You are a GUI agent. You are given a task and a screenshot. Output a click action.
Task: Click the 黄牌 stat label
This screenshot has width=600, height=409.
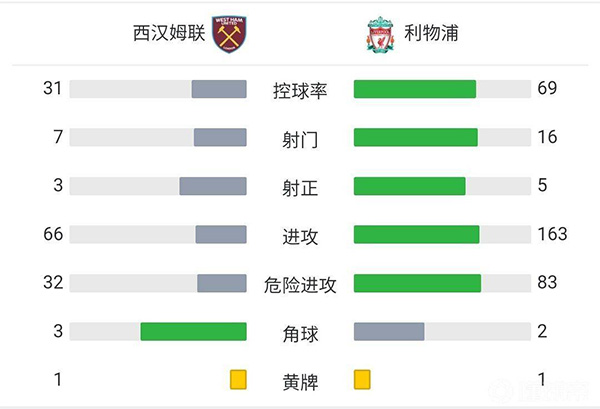[300, 381]
